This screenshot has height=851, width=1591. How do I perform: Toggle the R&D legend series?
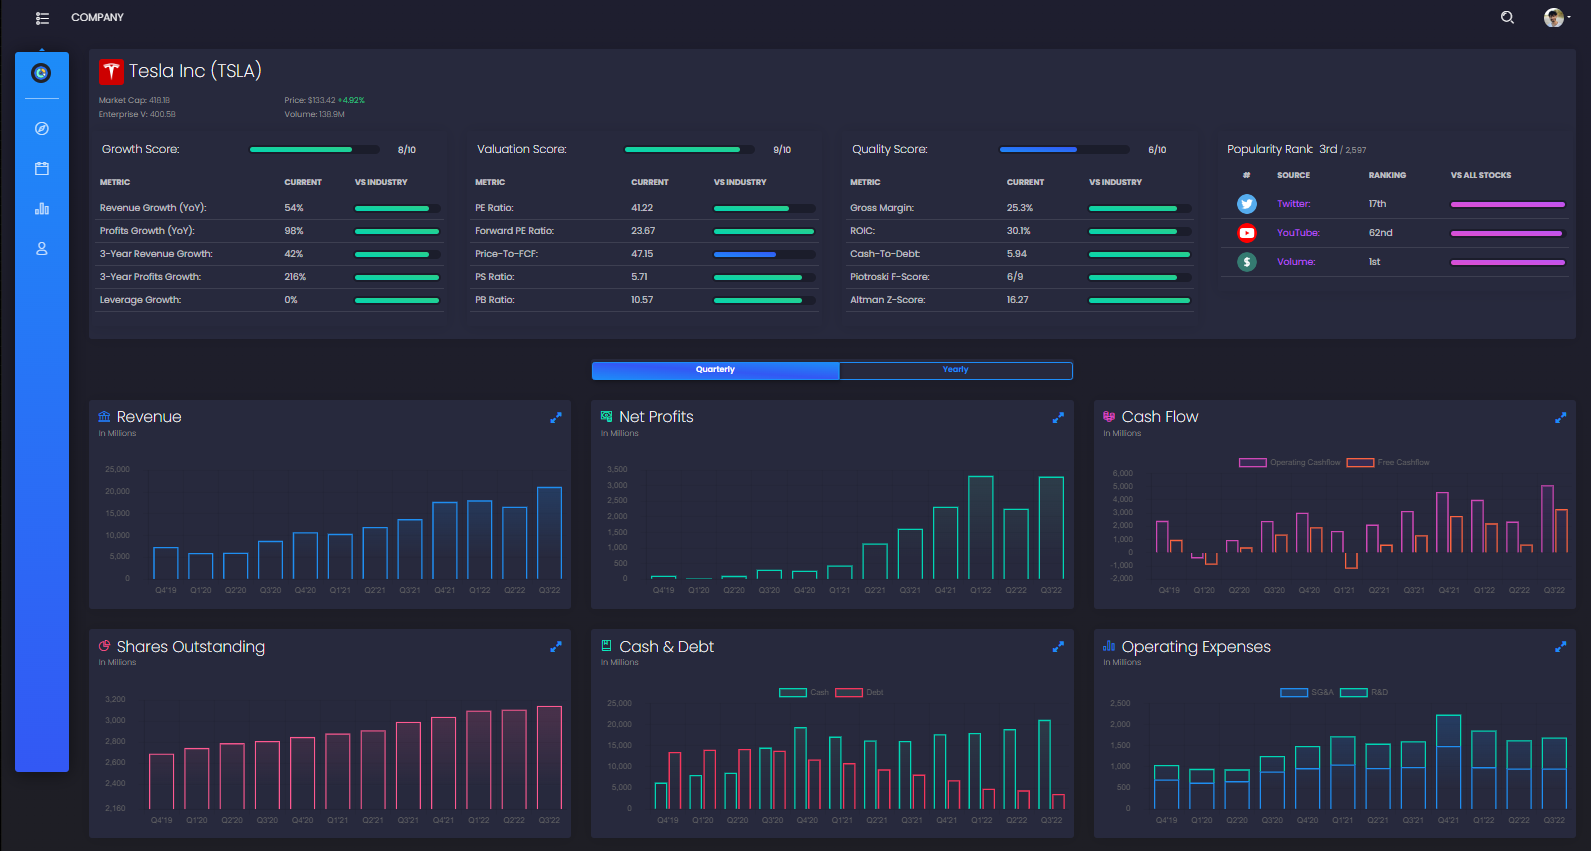[1364, 692]
